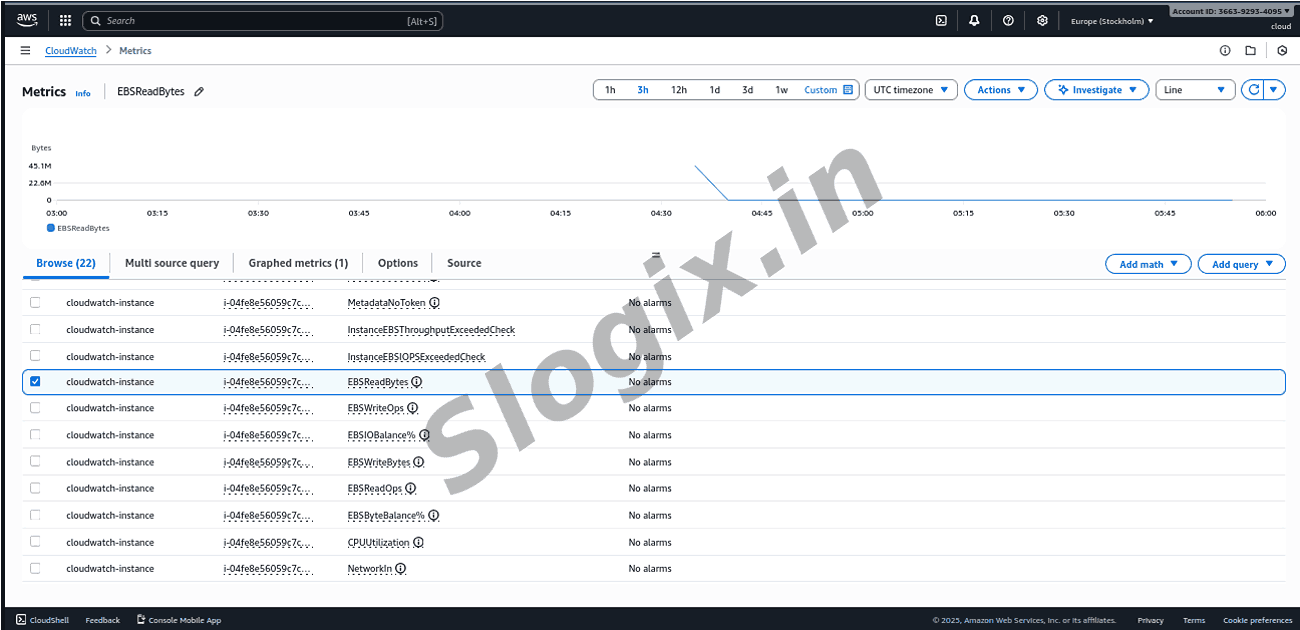Expand the Actions dropdown

click(1001, 90)
